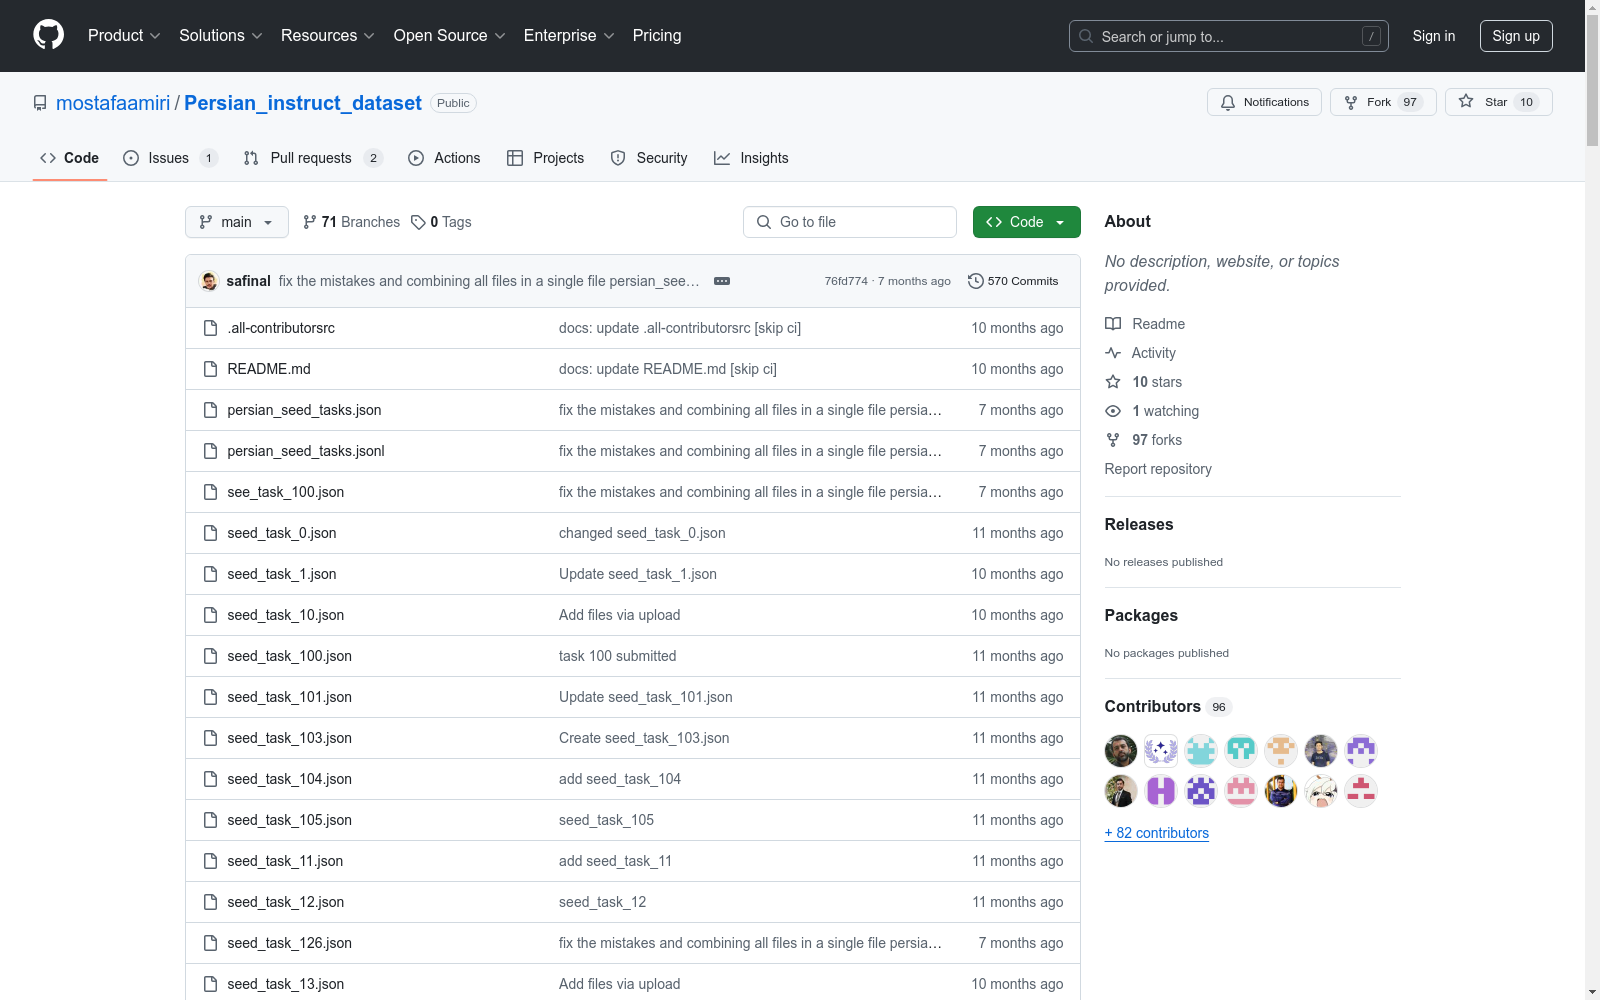The image size is (1600, 1000).
Task: Open the seed_task_12.json file
Action: [x=285, y=902]
